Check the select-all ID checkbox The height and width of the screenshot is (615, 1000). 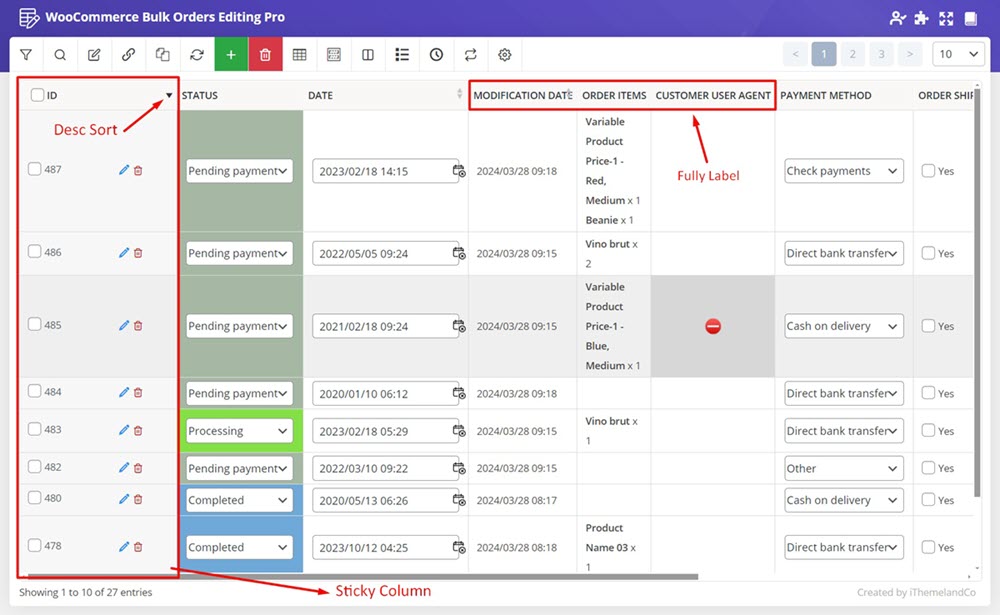pos(38,95)
